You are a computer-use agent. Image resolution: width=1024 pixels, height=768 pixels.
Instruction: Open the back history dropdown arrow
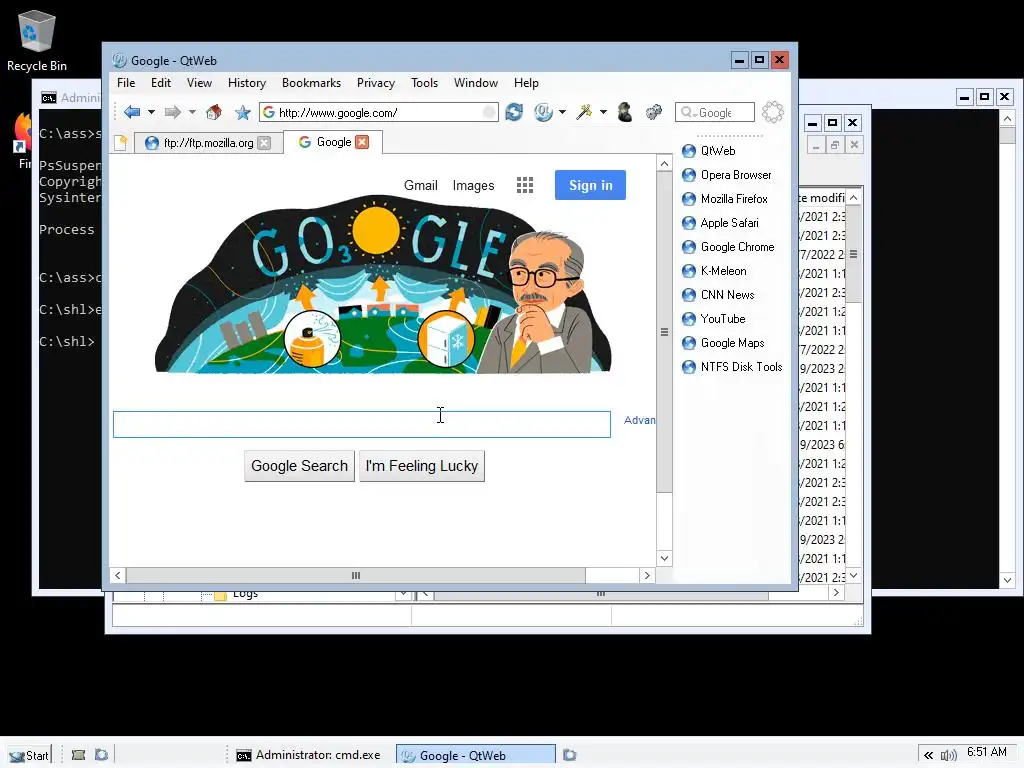coord(152,112)
